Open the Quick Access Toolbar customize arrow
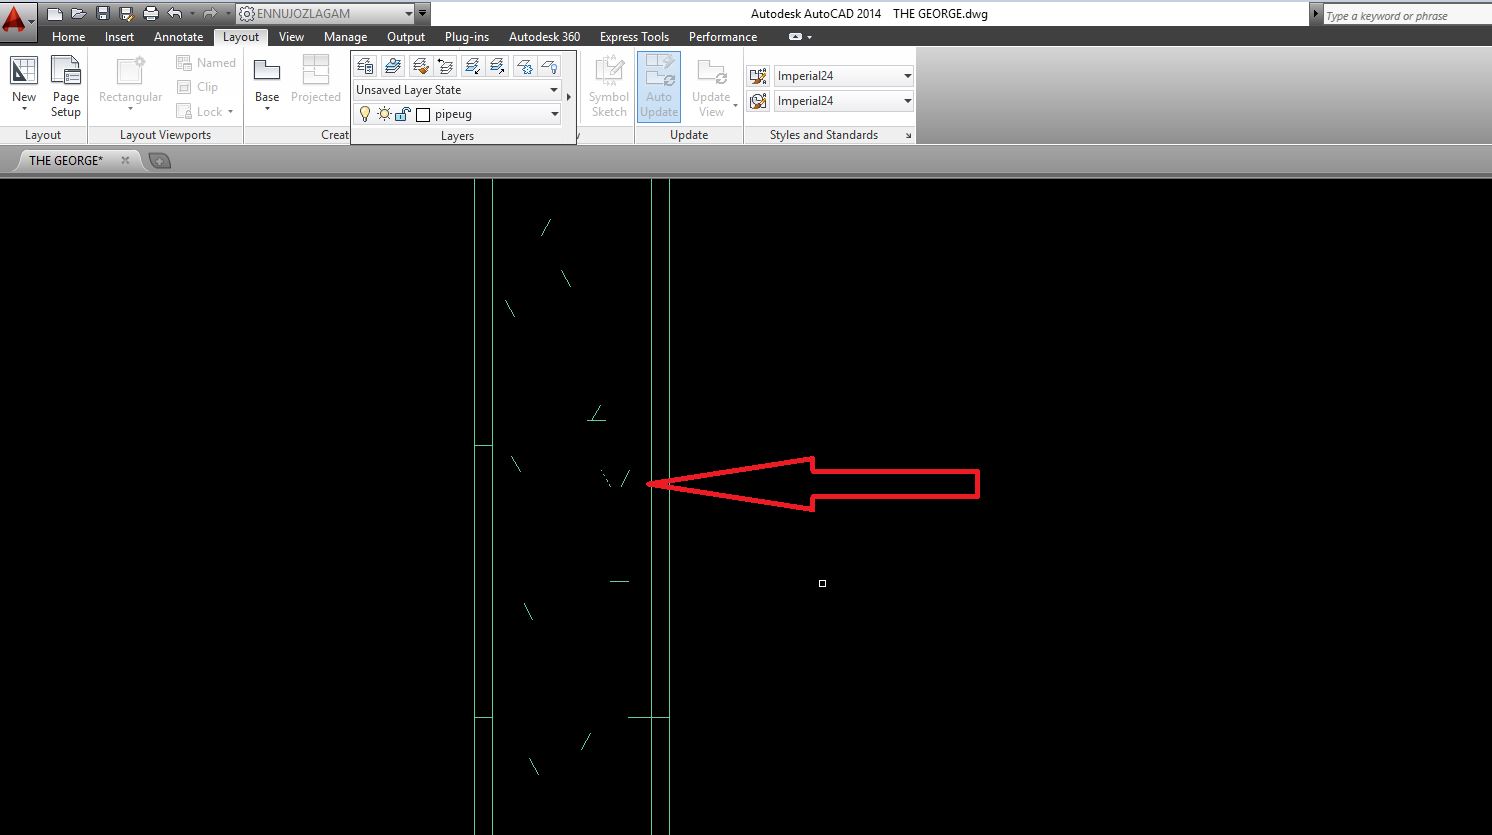The width and height of the screenshot is (1492, 835). pos(423,14)
